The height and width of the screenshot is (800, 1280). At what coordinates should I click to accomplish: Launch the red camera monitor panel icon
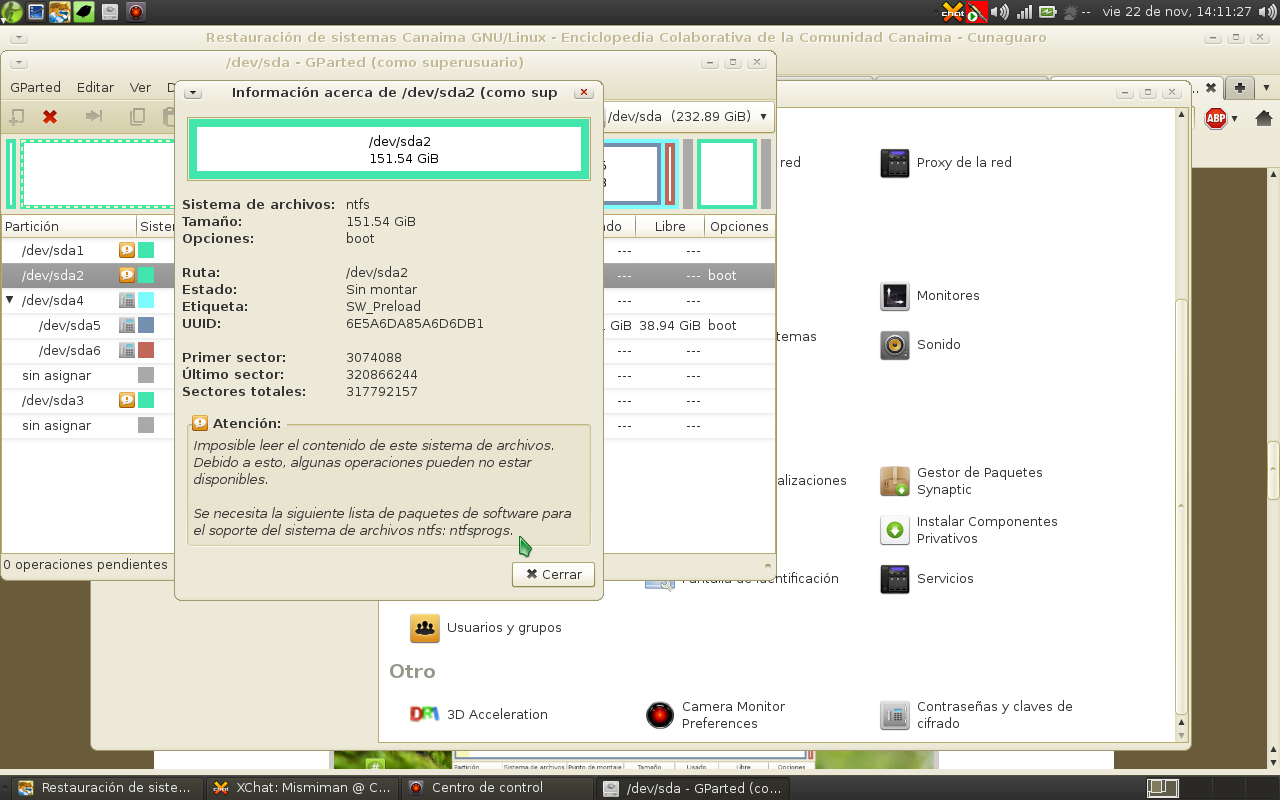pos(135,12)
